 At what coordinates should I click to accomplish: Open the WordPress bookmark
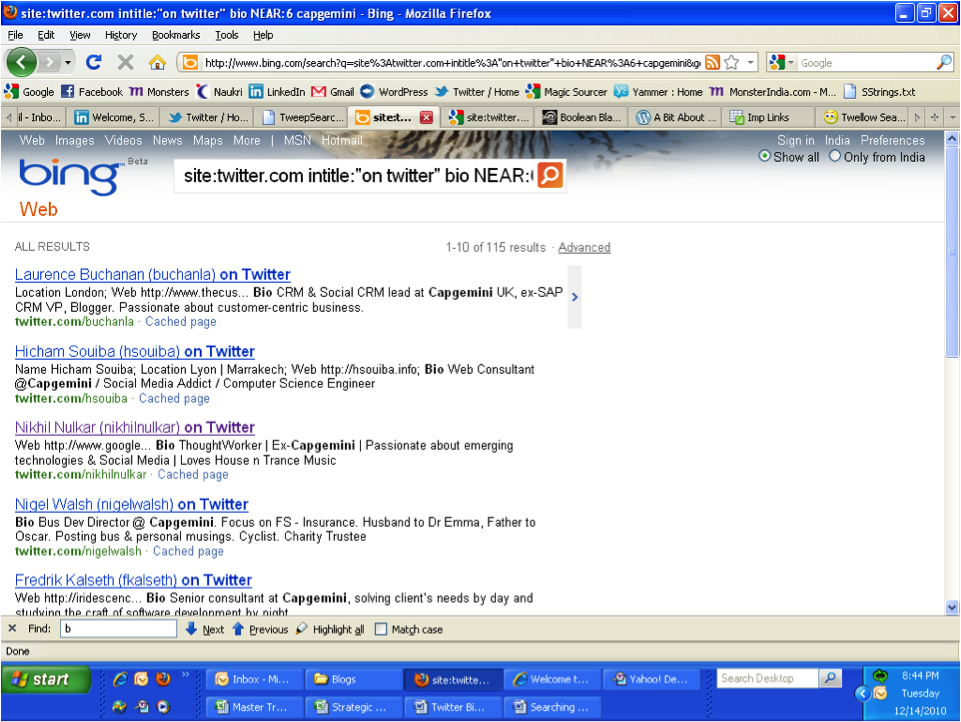tap(394, 92)
